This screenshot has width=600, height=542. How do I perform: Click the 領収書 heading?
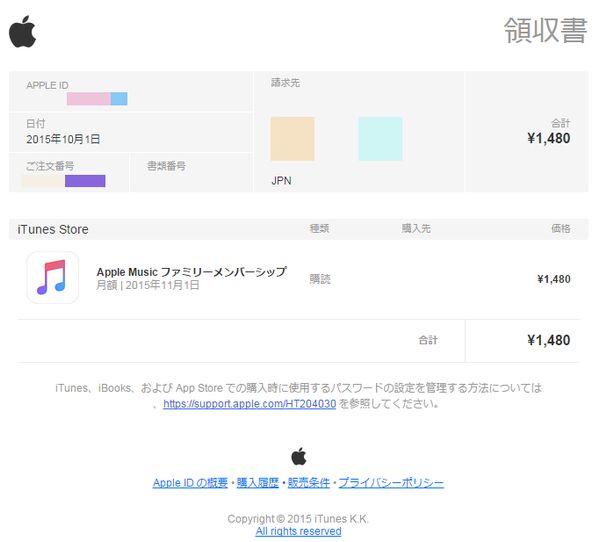(545, 31)
